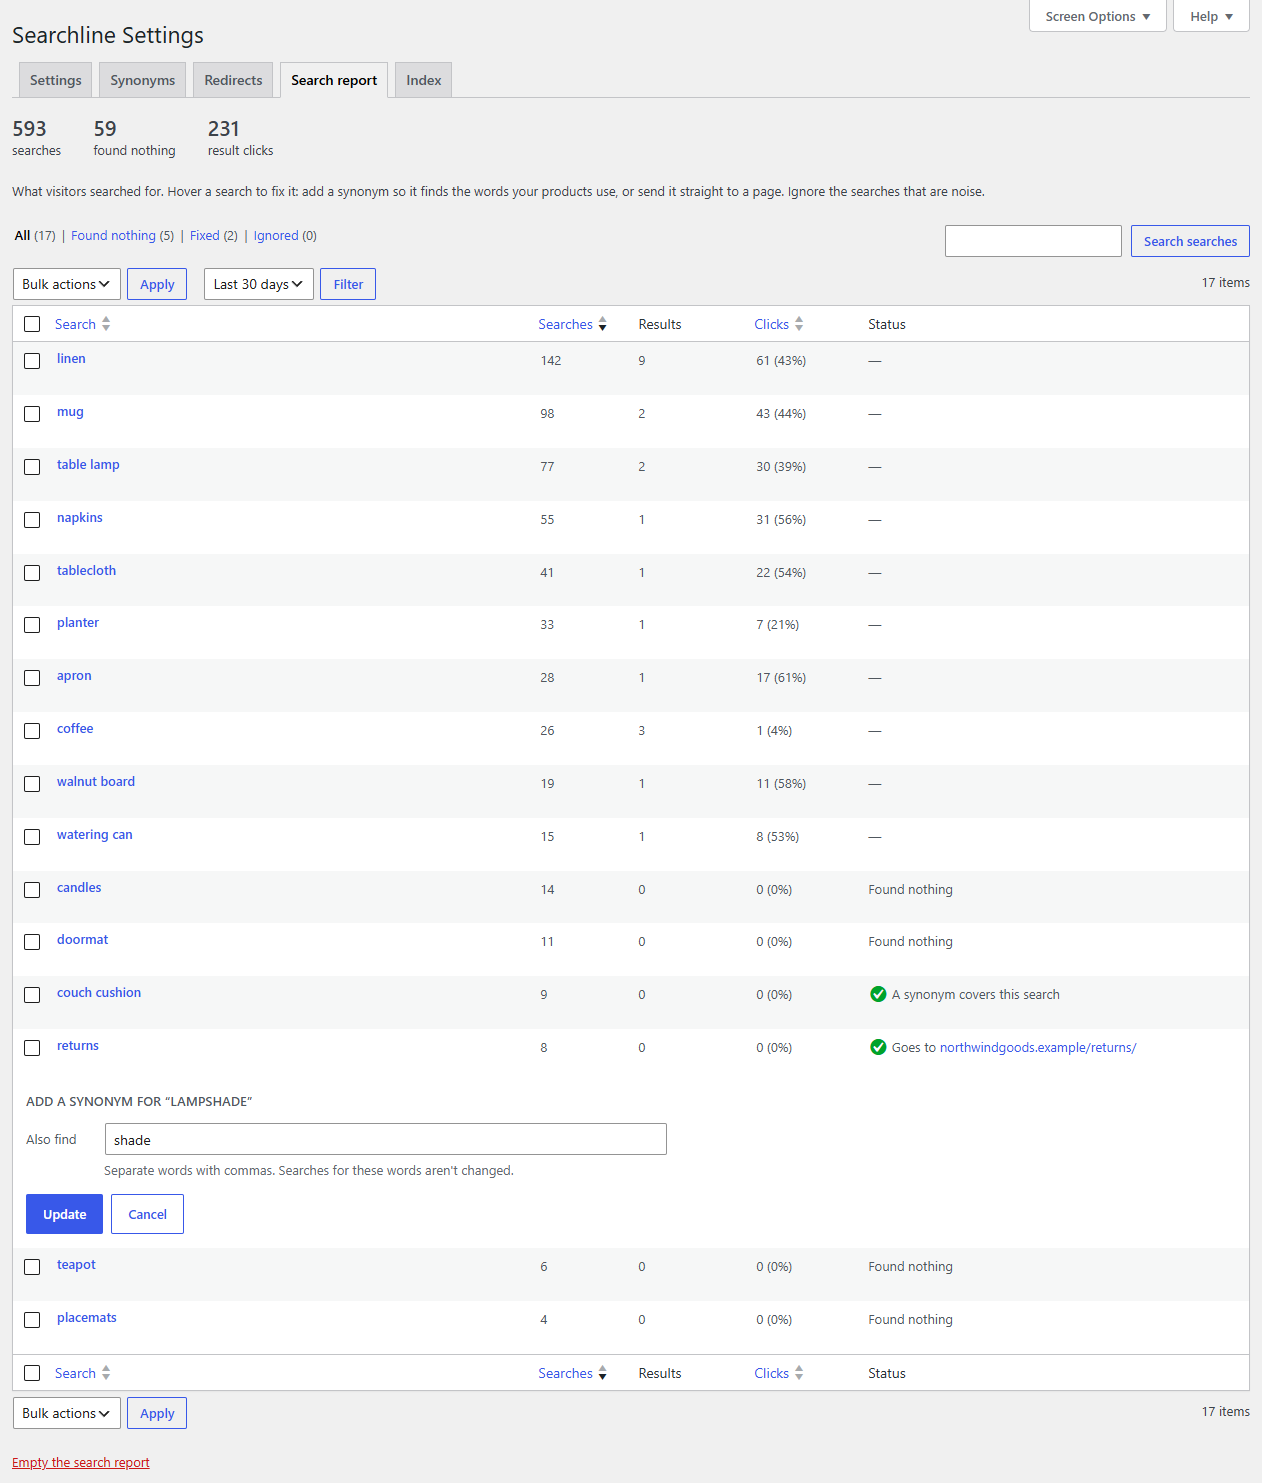This screenshot has width=1262, height=1483.
Task: Click the returns search term
Action: (x=78, y=1046)
